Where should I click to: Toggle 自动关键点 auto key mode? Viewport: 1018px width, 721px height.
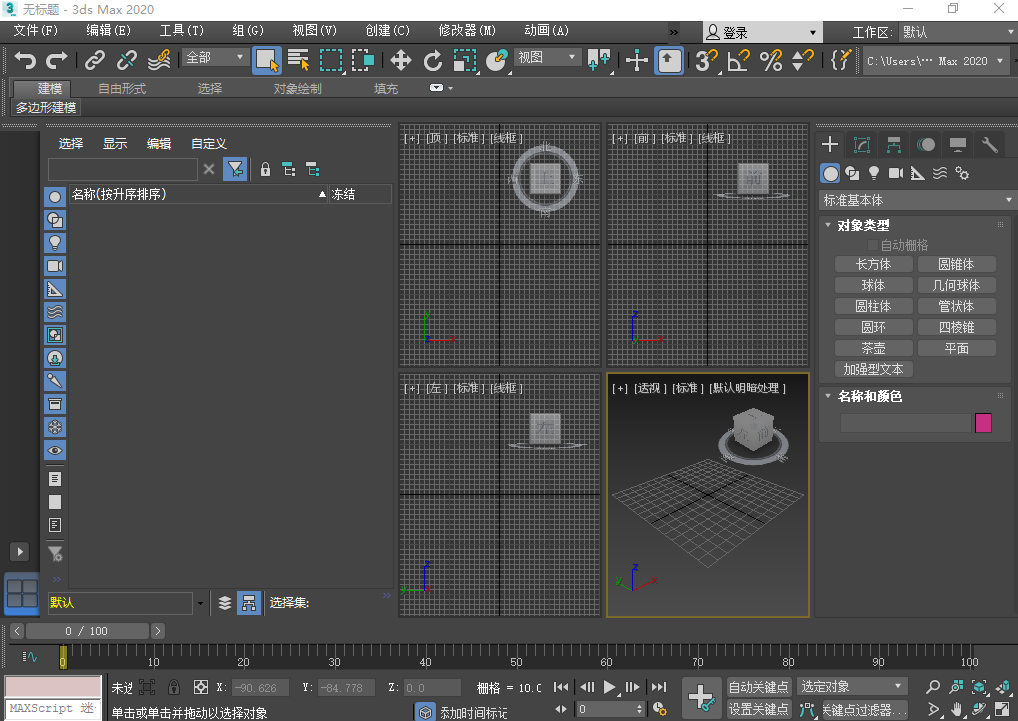point(759,687)
